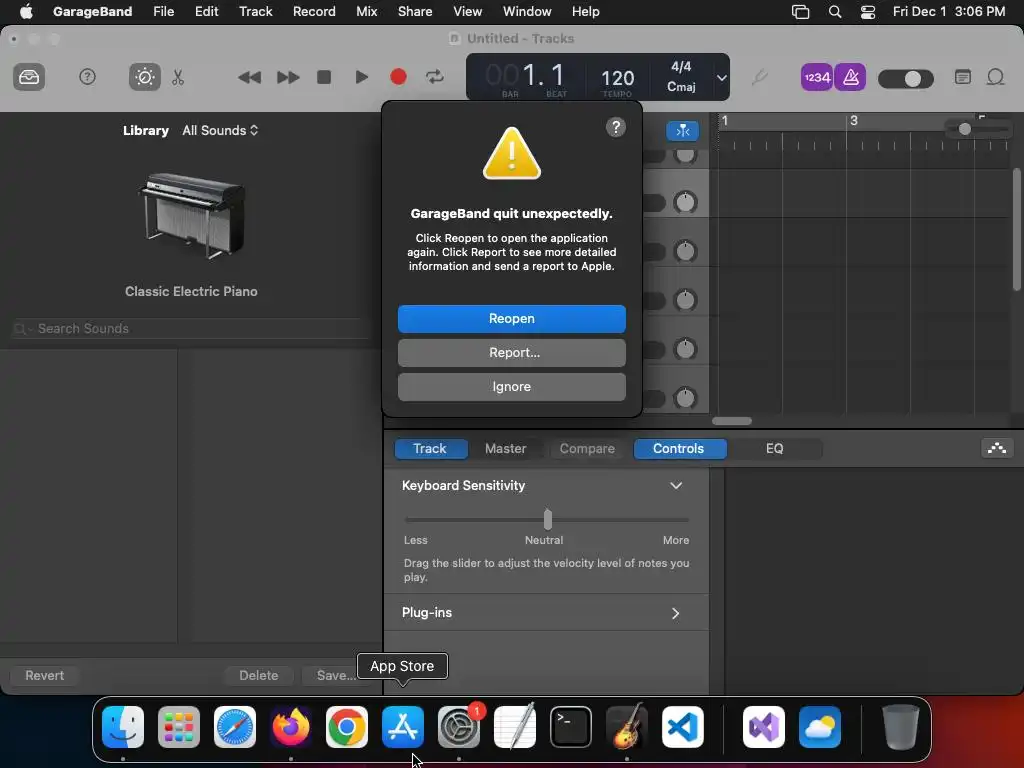Viewport: 1024px width, 768px height.
Task: Click the Stop transport button
Action: pos(323,77)
